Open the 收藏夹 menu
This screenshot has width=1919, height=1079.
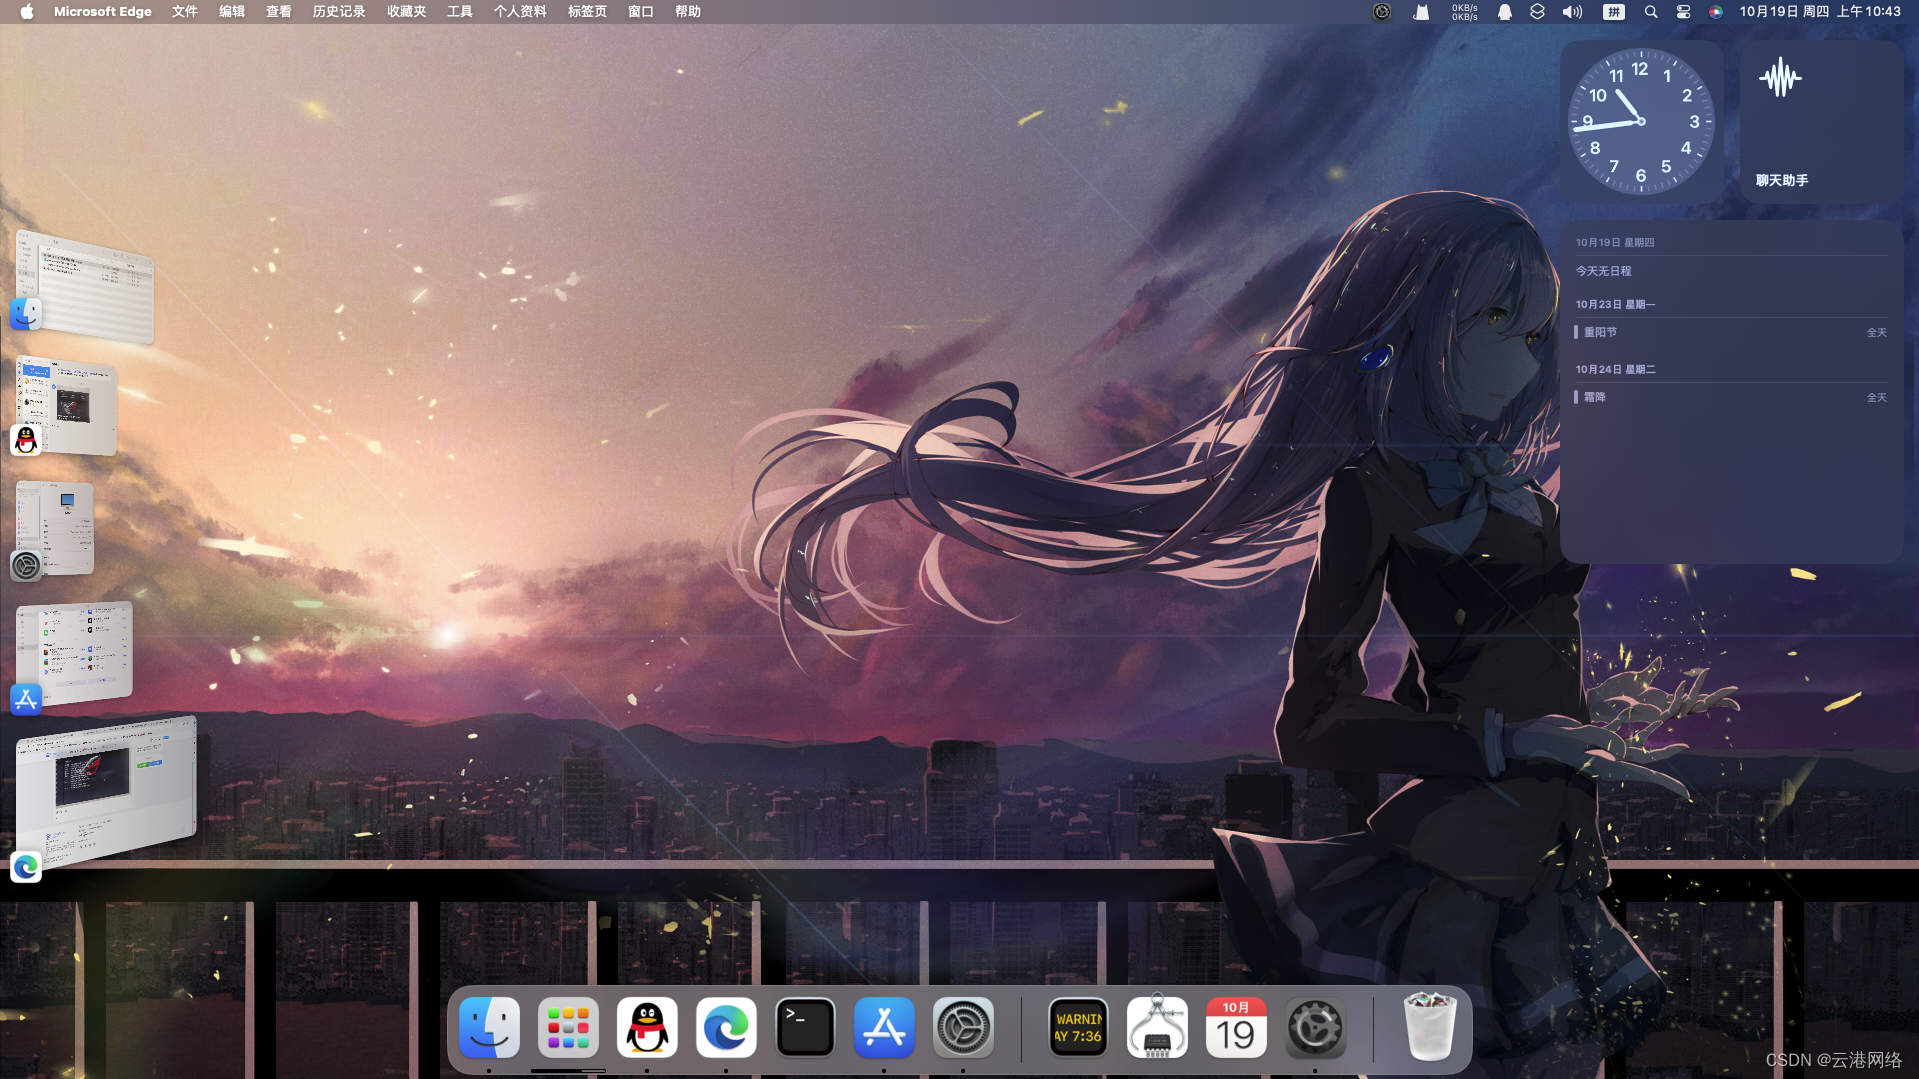point(406,12)
